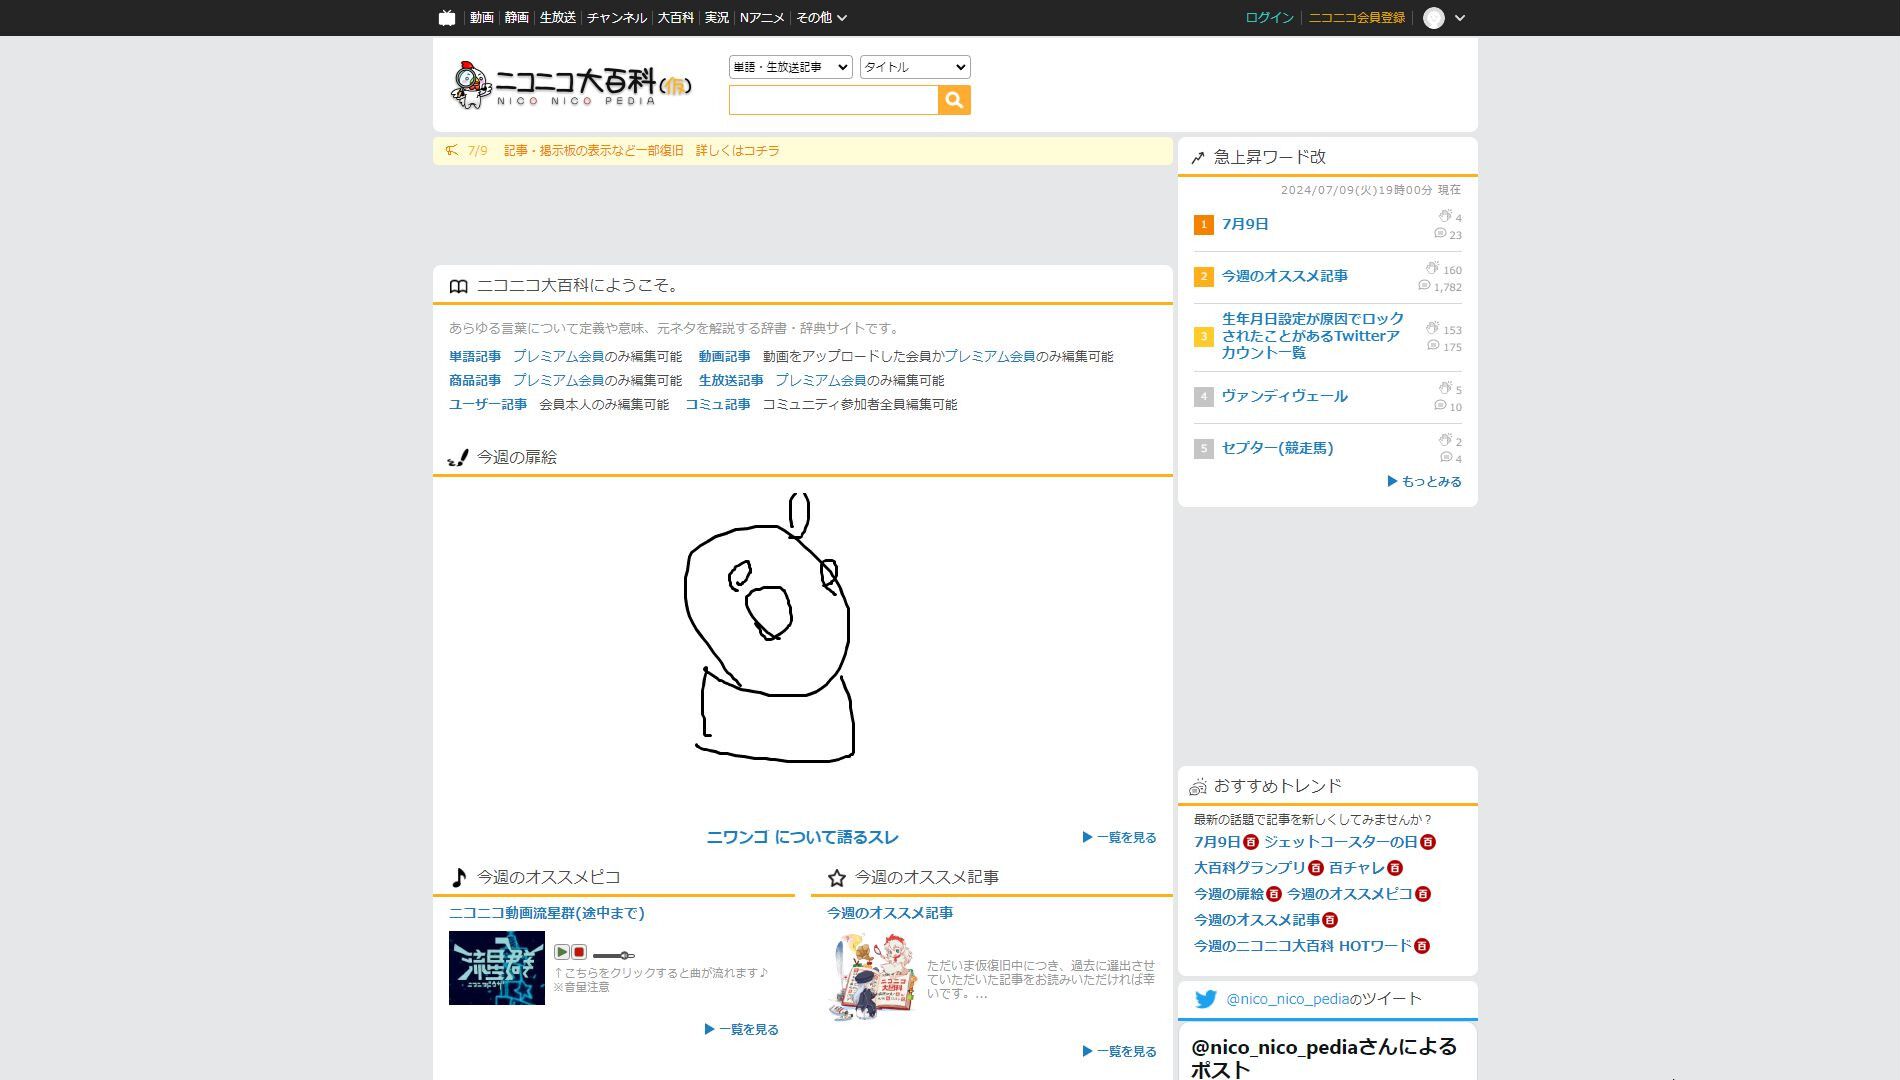Stop the recommended pico tune
The image size is (1900, 1080).
(579, 952)
